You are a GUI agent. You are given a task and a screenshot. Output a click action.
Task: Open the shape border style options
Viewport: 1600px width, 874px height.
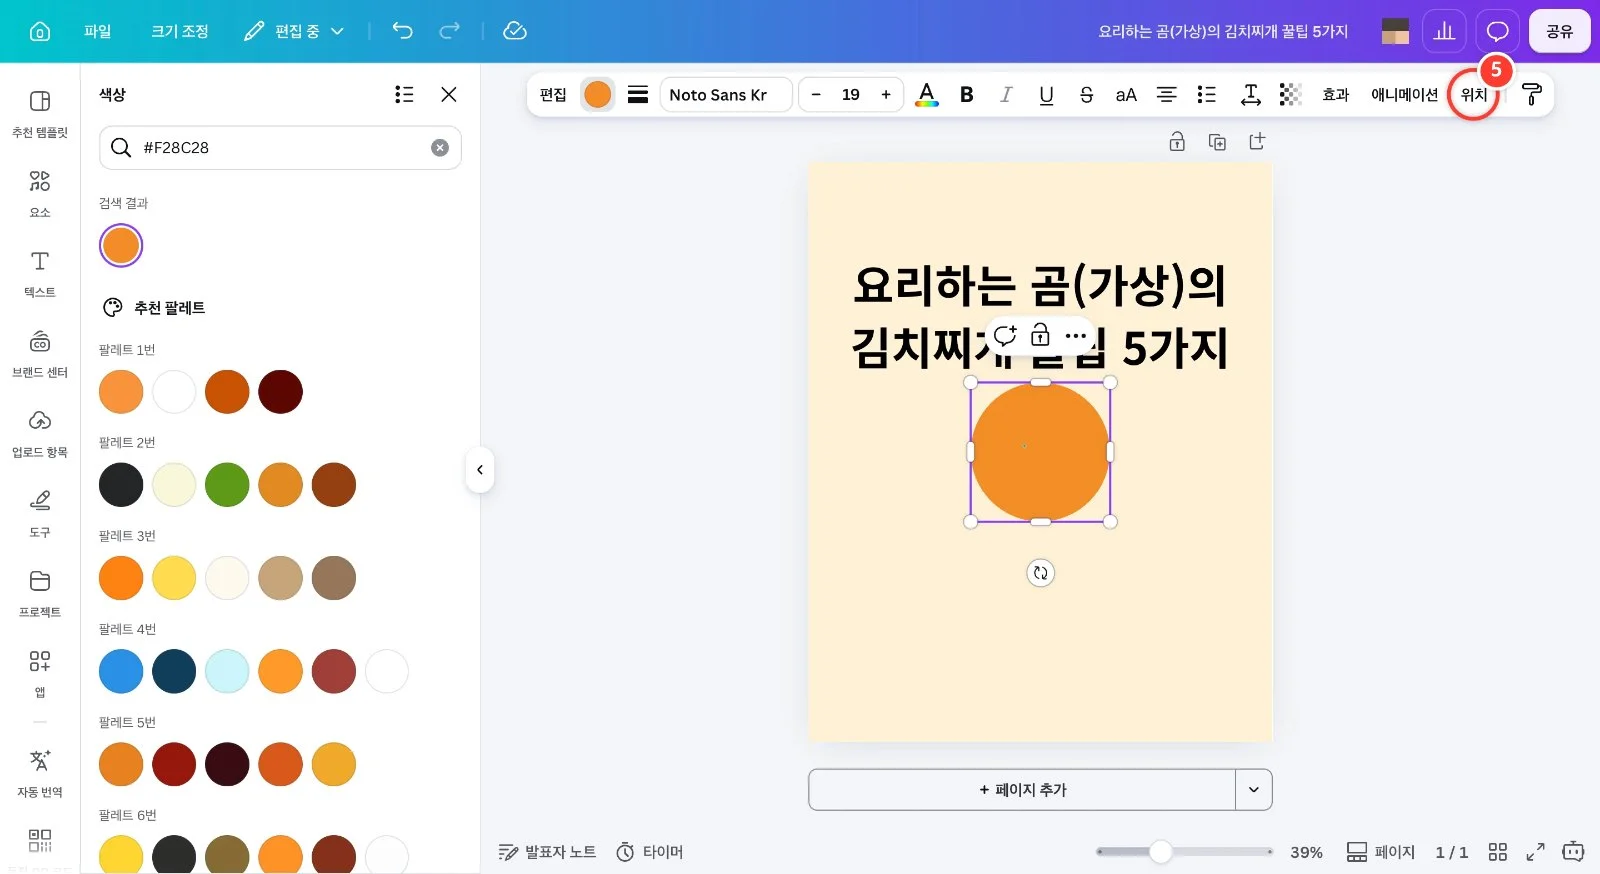[638, 95]
